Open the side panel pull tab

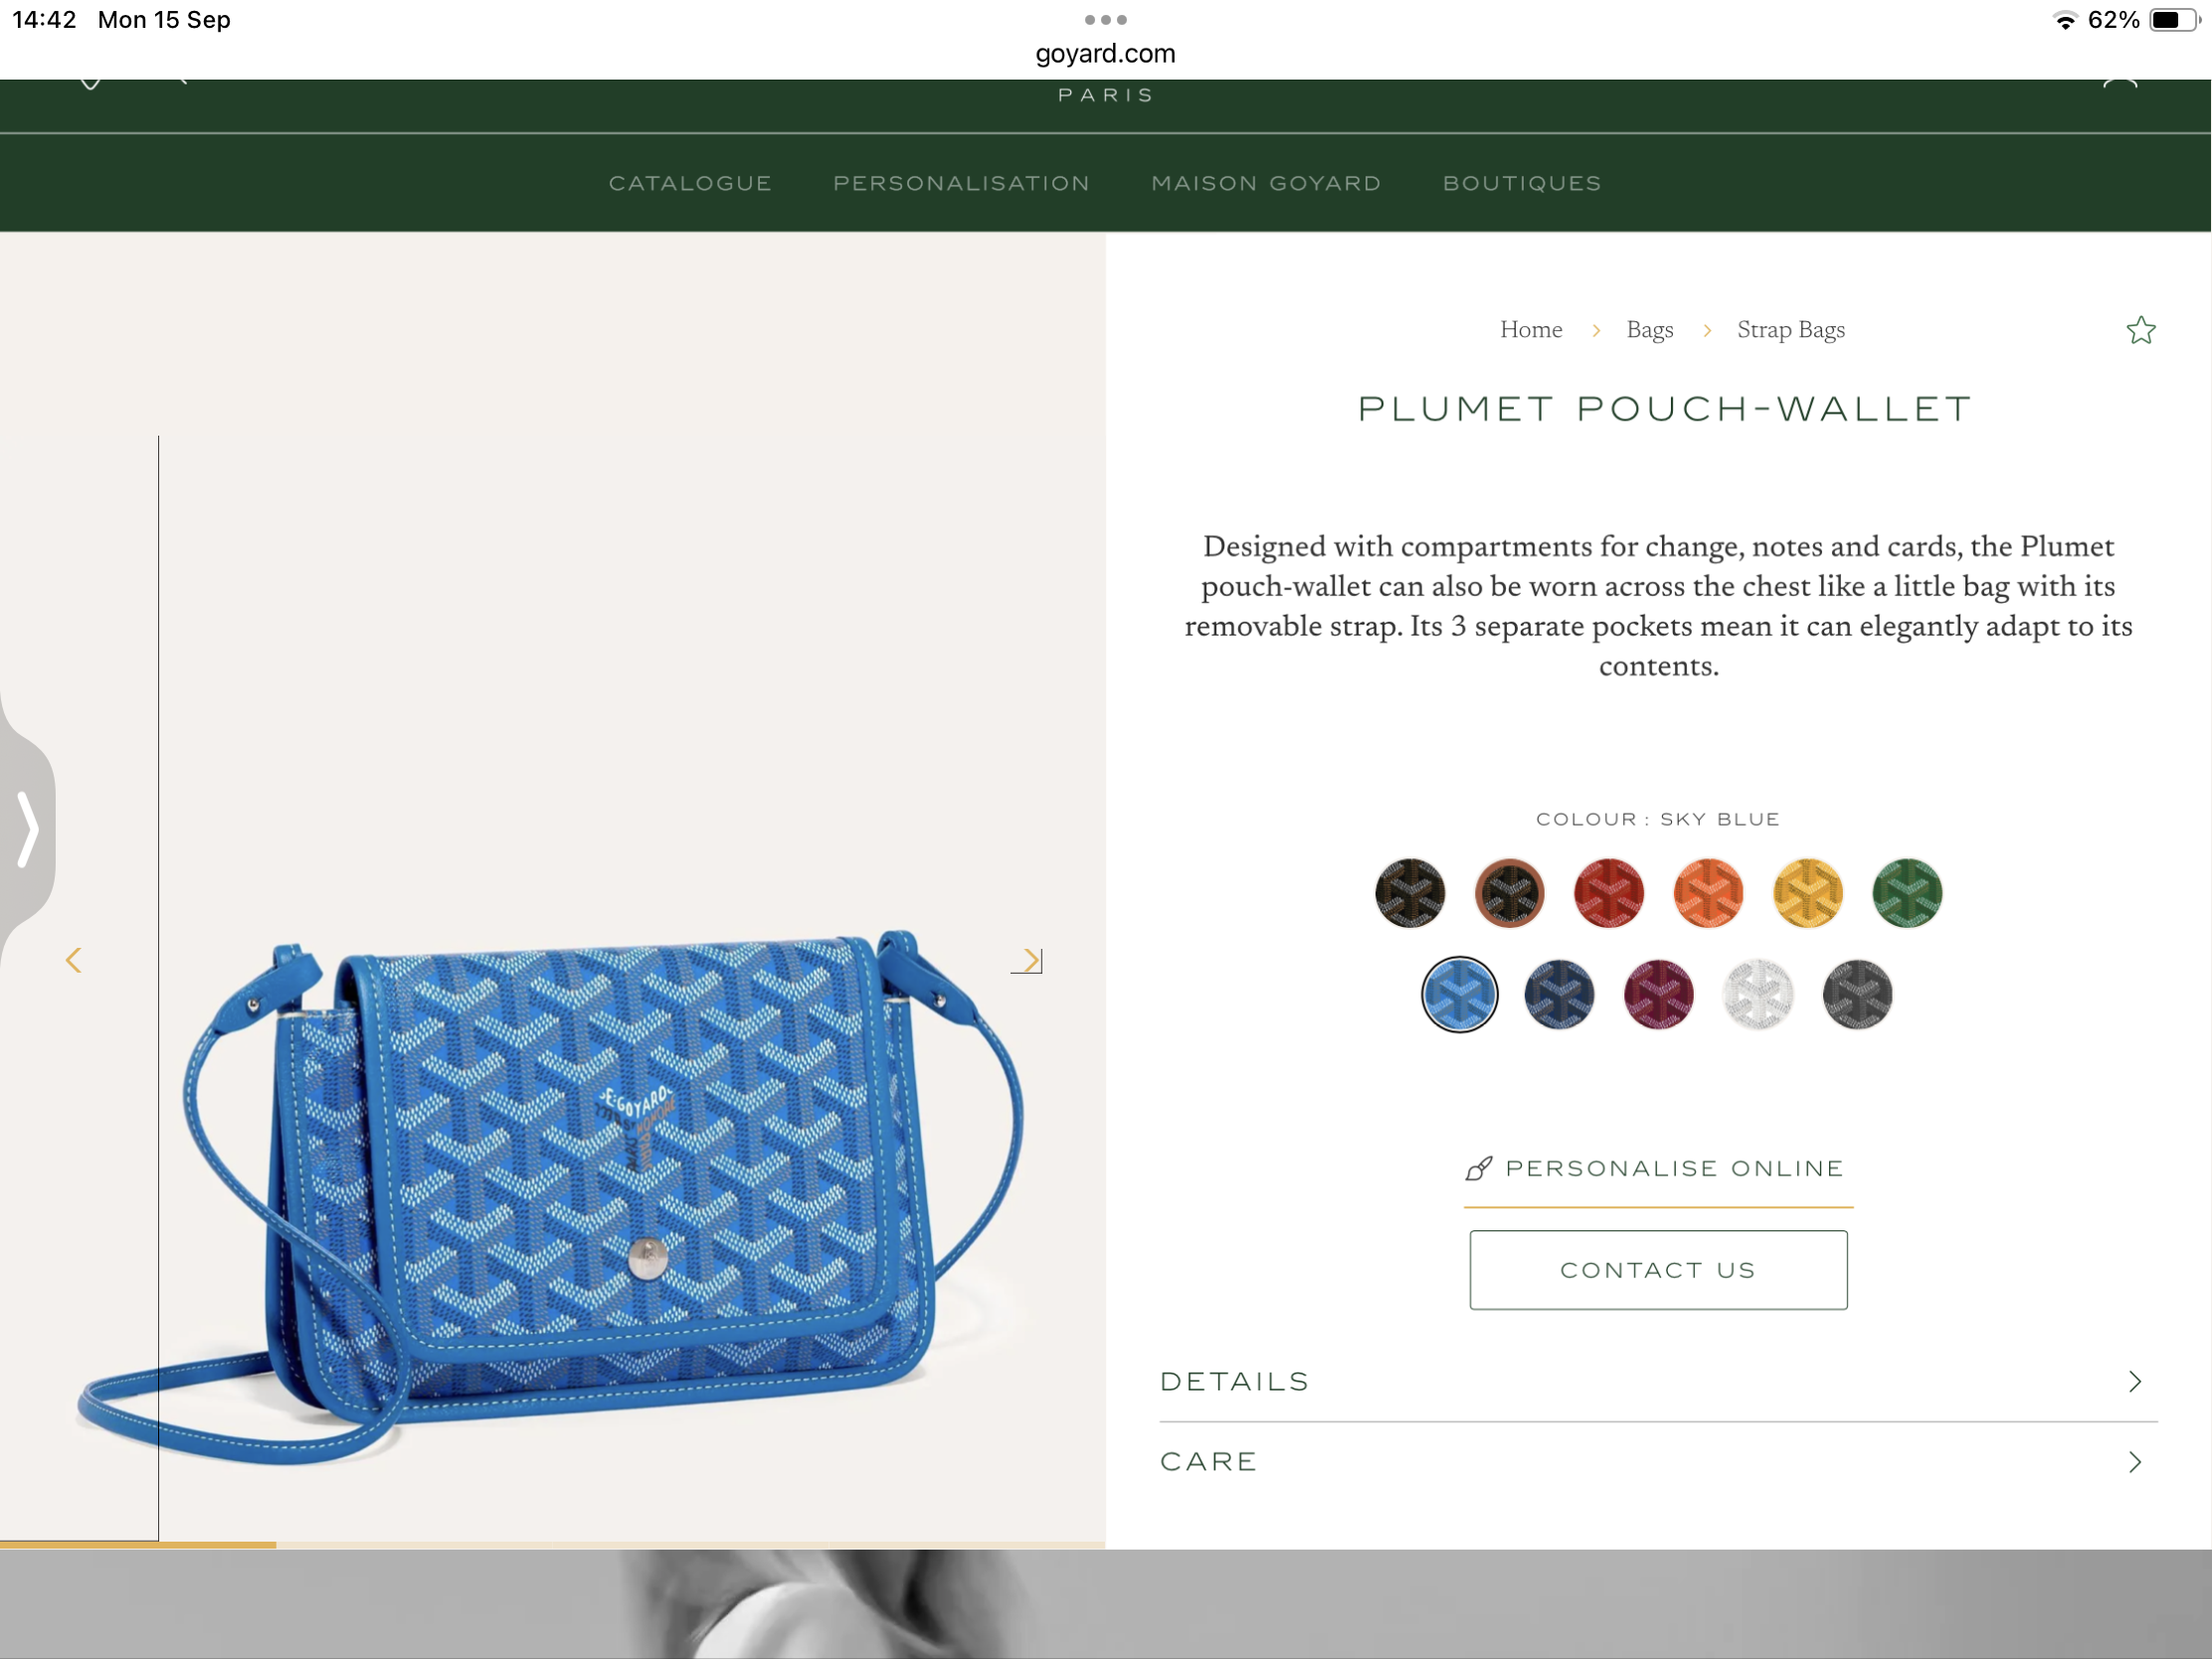click(28, 828)
